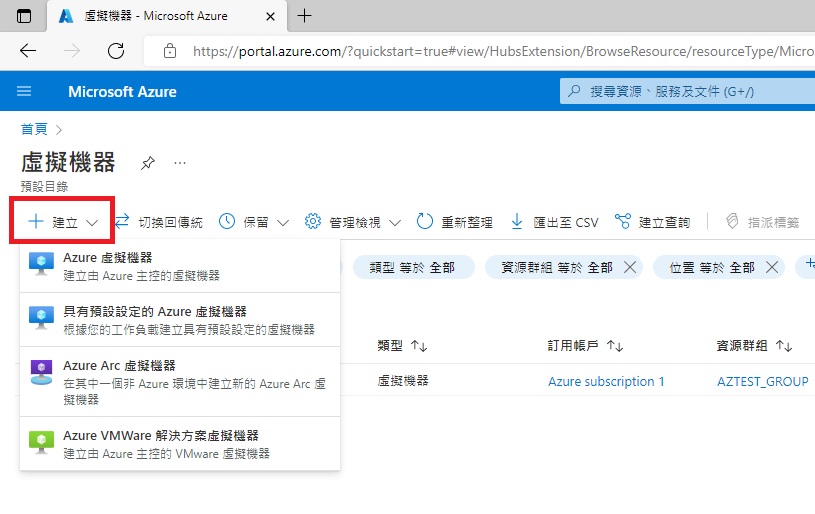Screen dimensions: 815x514
Task: Click the 類型 等於 全部 filter pill
Action: (x=413, y=267)
